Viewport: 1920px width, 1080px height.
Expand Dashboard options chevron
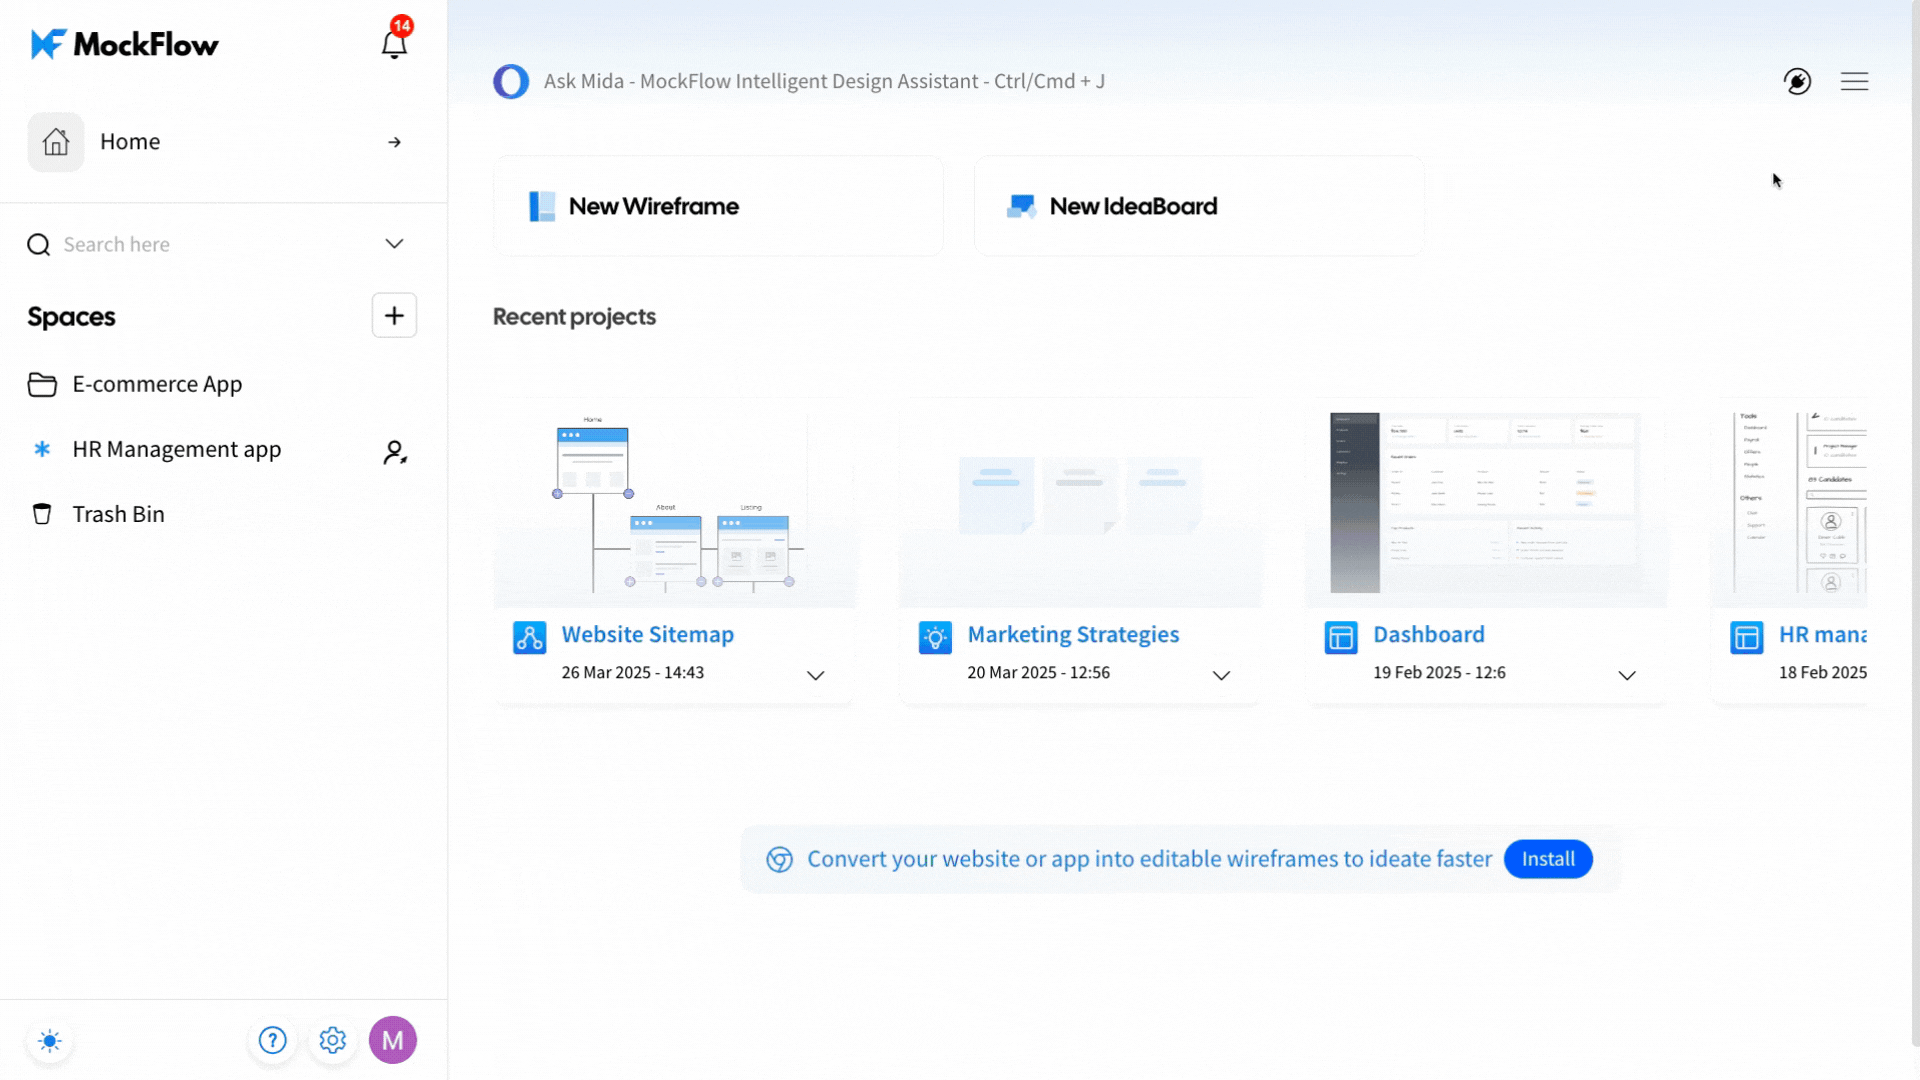coord(1627,675)
